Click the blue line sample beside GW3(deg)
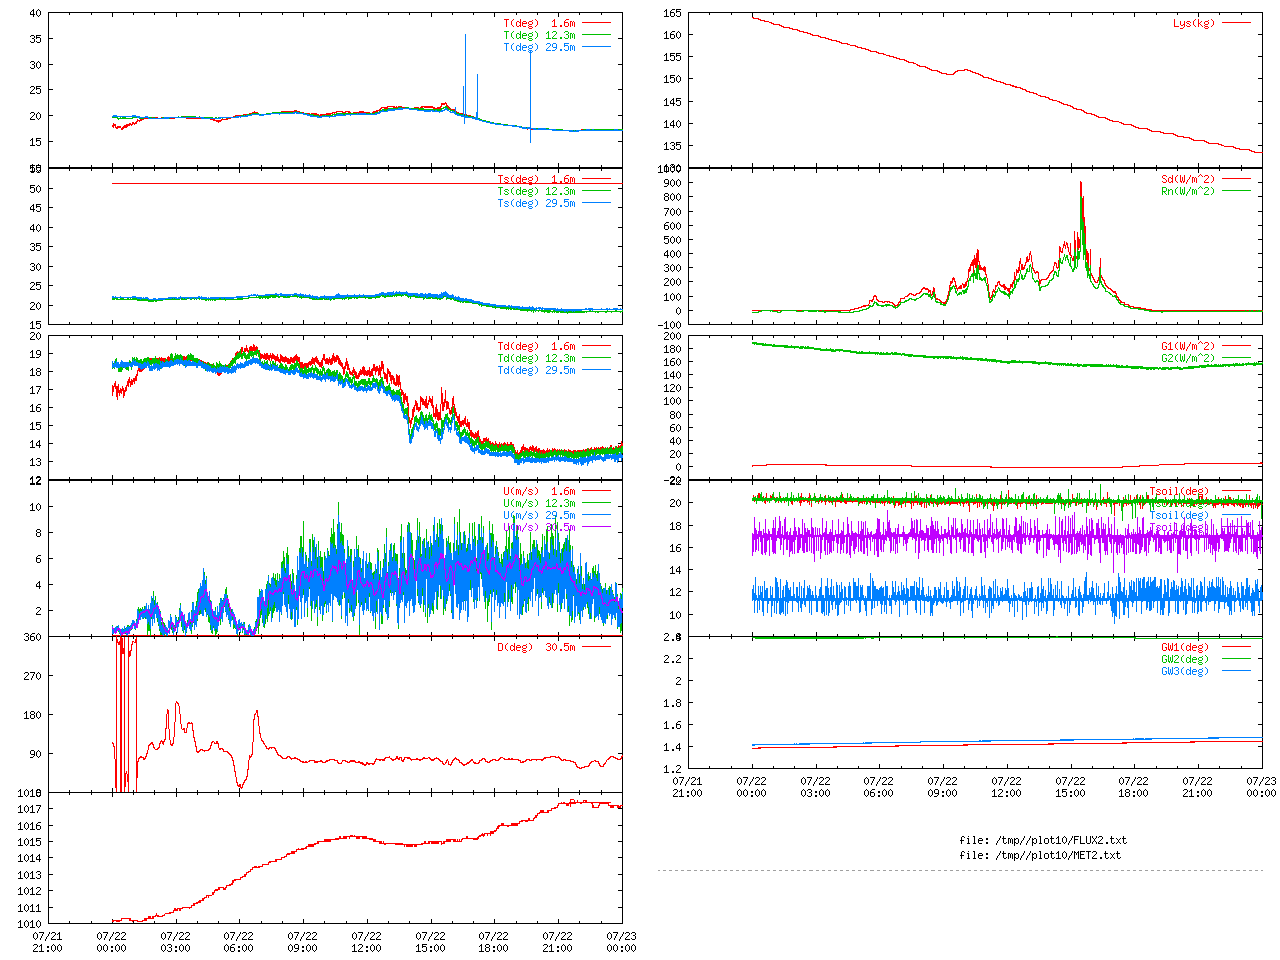This screenshot has height=960, width=1280. click(x=1236, y=671)
